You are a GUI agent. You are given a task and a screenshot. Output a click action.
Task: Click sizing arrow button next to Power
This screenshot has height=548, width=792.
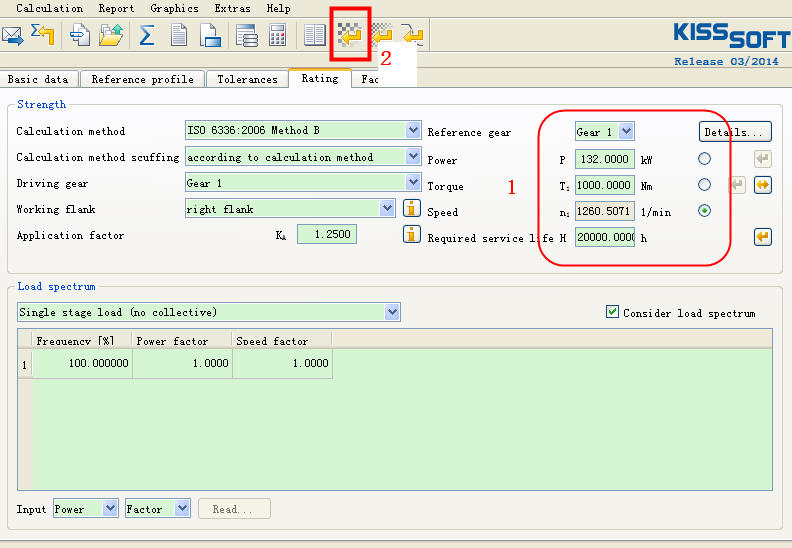point(762,159)
